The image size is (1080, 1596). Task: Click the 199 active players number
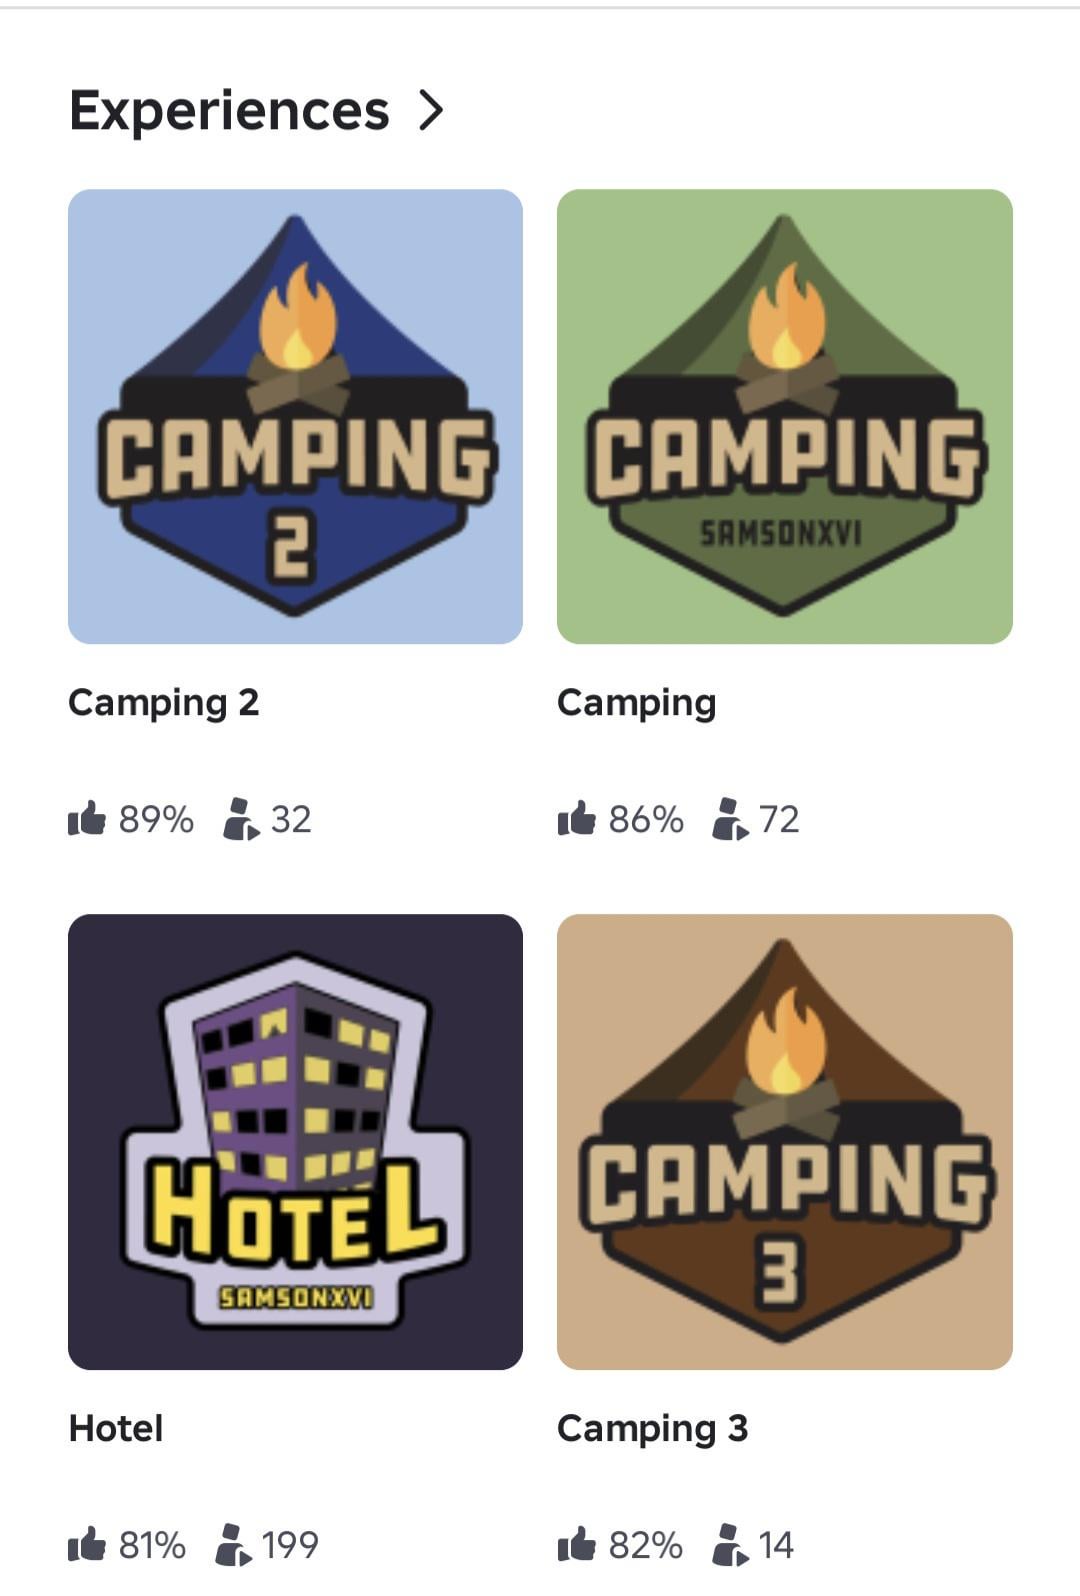click(x=290, y=1545)
